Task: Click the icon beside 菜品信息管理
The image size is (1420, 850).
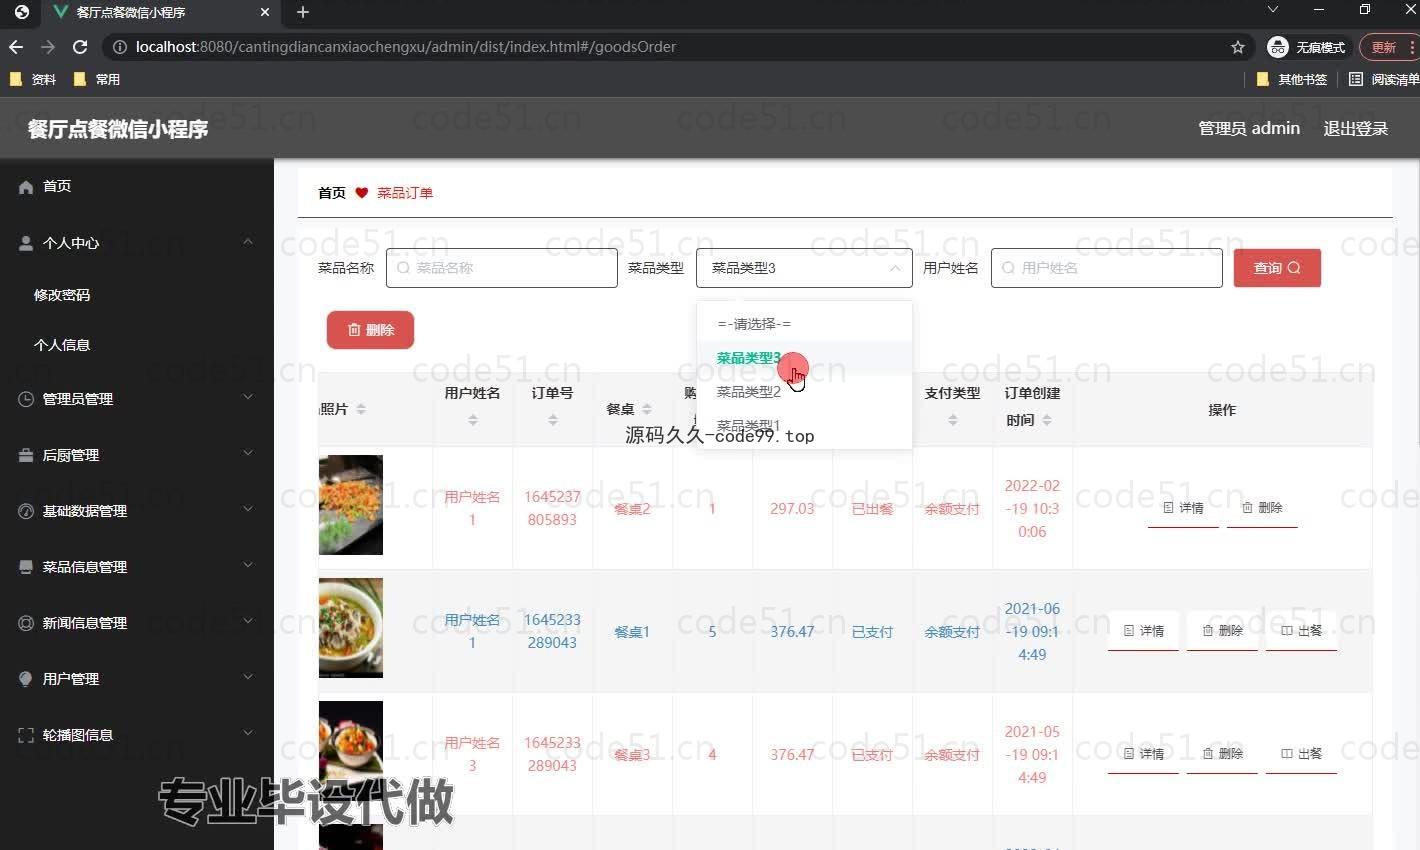Action: pyautogui.click(x=26, y=567)
